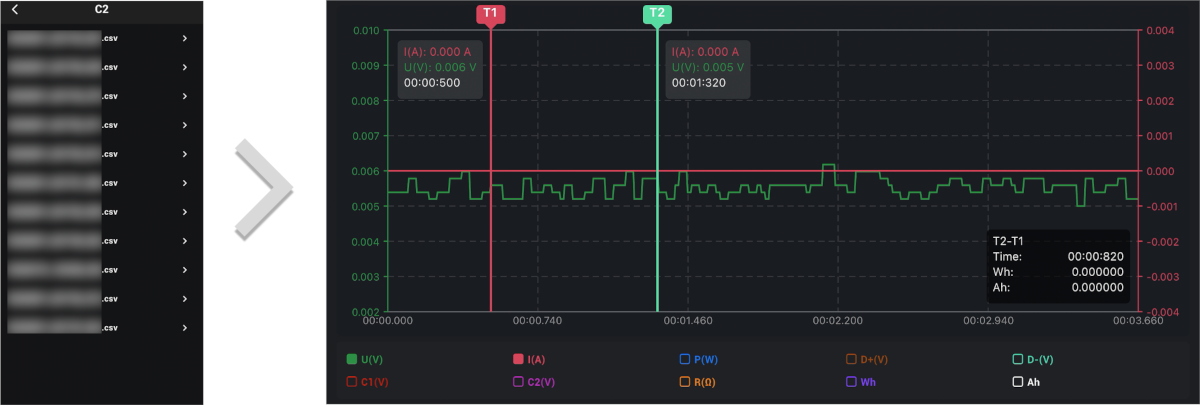The height and width of the screenshot is (405, 1200).
Task: Show the C1(V) trace
Action: (x=352, y=381)
